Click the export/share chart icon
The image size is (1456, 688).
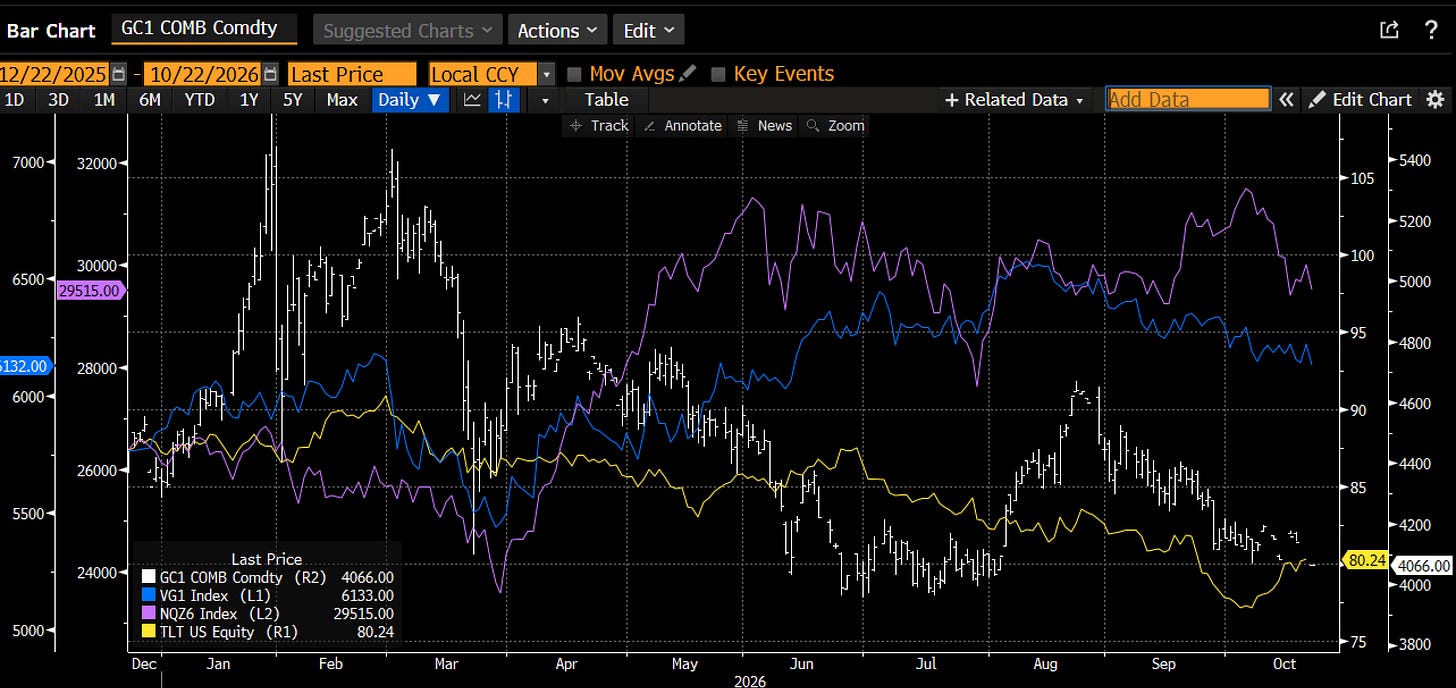pyautogui.click(x=1389, y=30)
